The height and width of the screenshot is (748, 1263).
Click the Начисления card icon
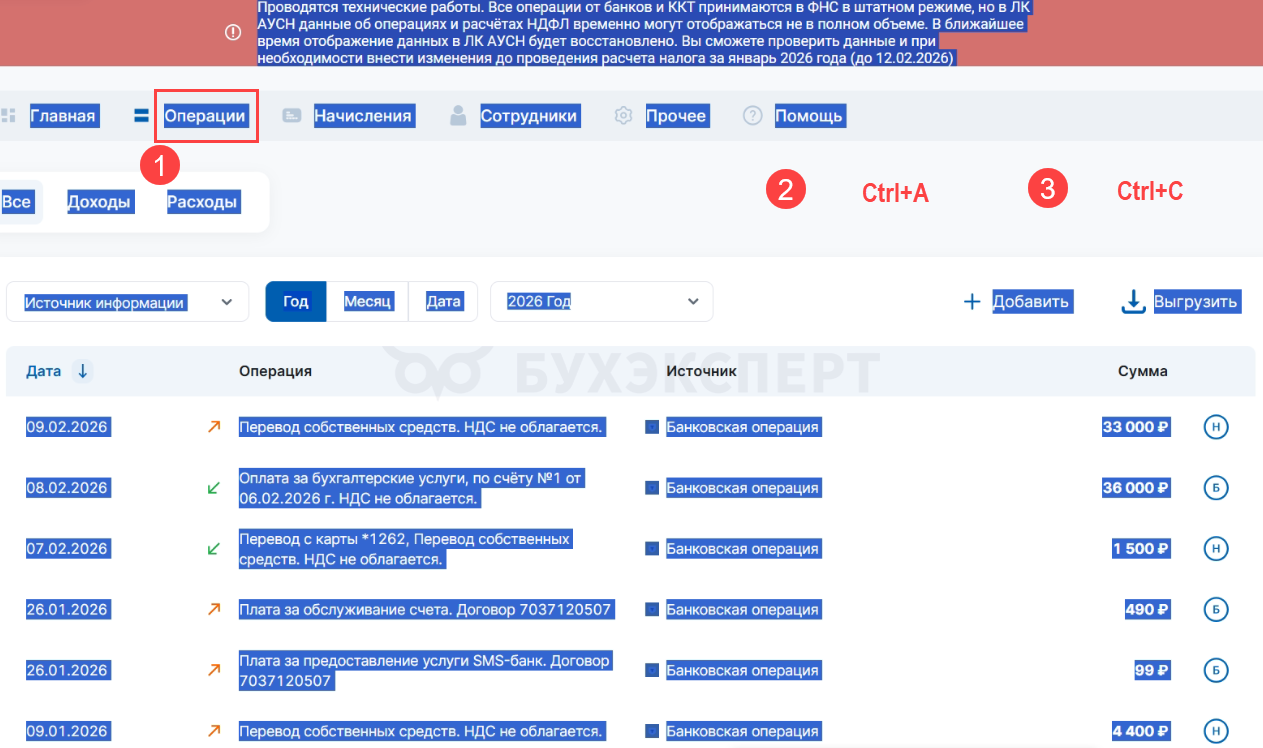coord(291,116)
